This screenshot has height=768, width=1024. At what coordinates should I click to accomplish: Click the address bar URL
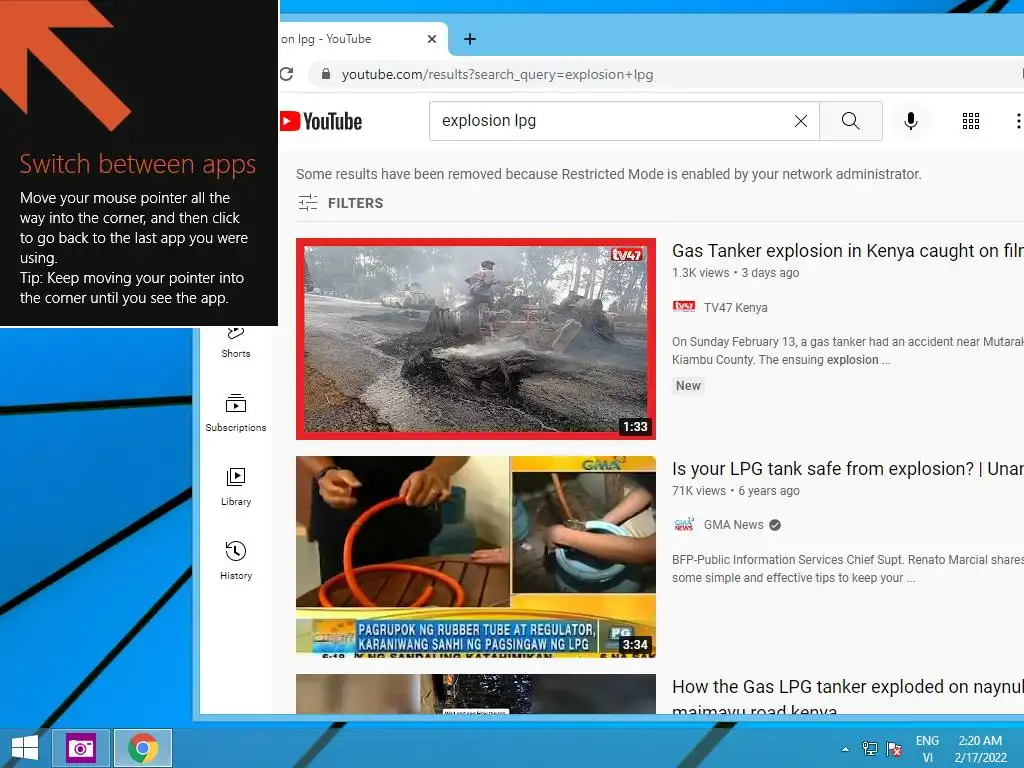[x=497, y=74]
